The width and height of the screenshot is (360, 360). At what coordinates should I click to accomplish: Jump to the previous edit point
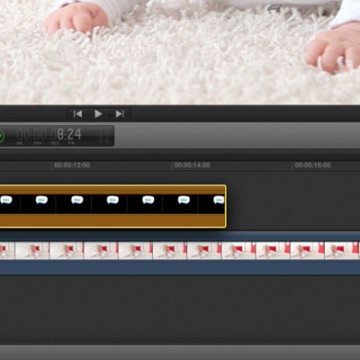click(x=78, y=114)
